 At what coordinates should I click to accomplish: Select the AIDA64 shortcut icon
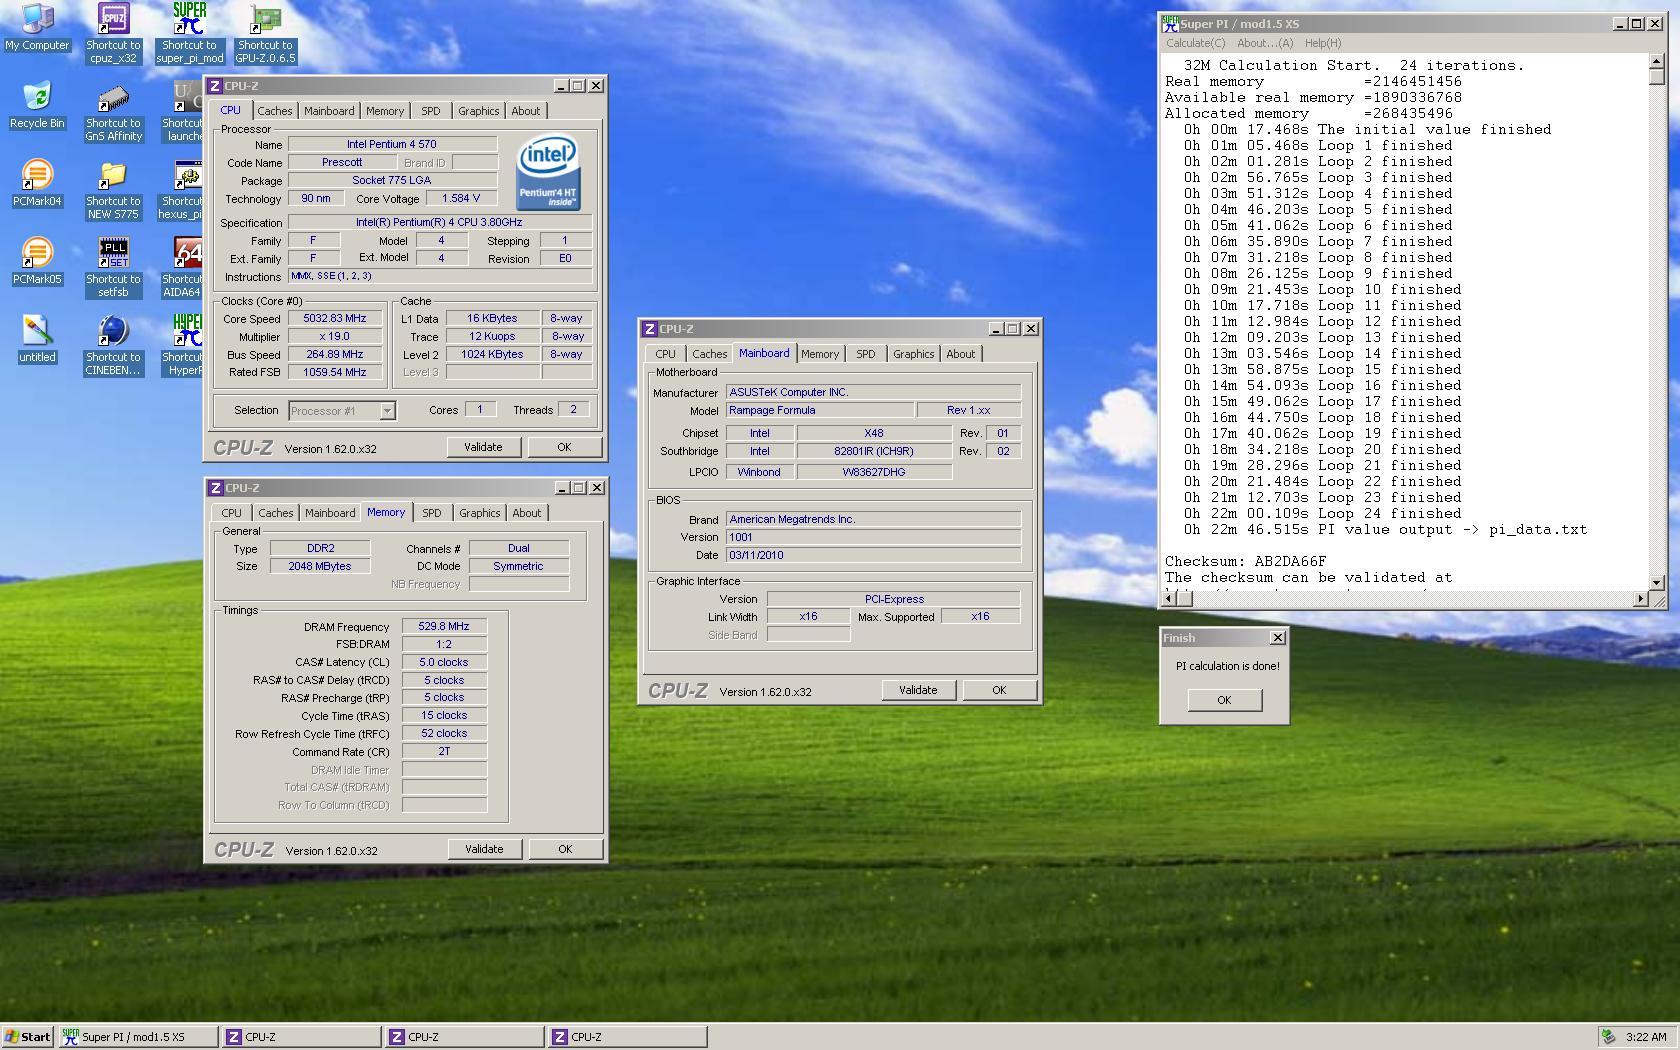(184, 268)
